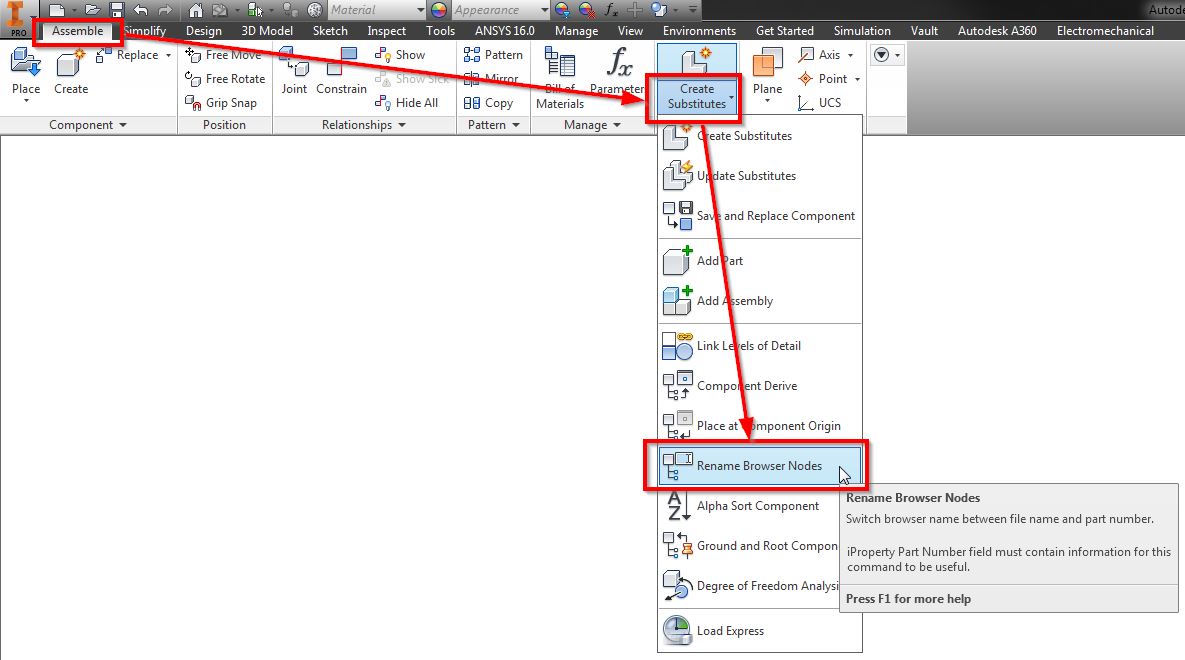Open the Point dropdown arrow
This screenshot has height=660, width=1185.
[857, 79]
